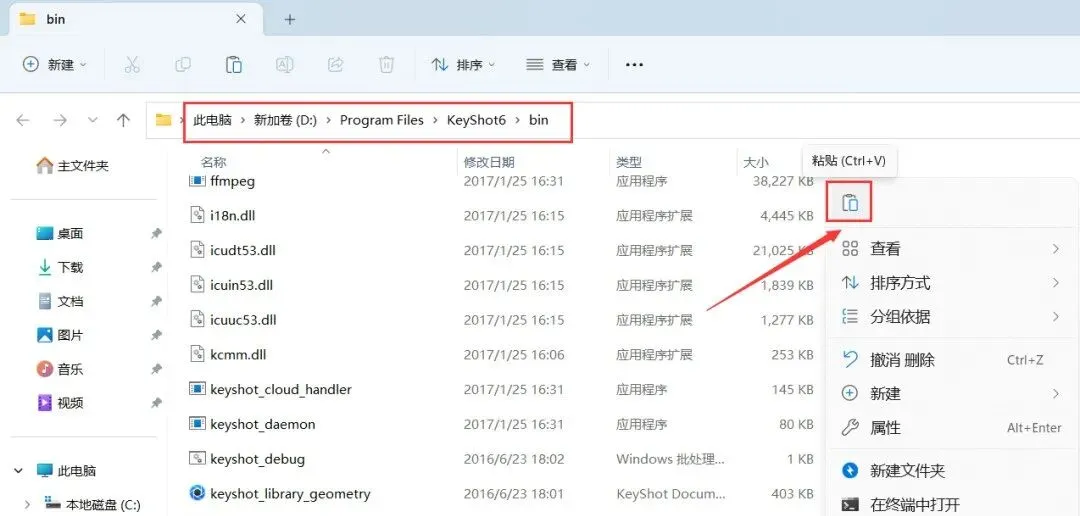Click the folder icon in address bar
The height and width of the screenshot is (516, 1080).
(163, 120)
